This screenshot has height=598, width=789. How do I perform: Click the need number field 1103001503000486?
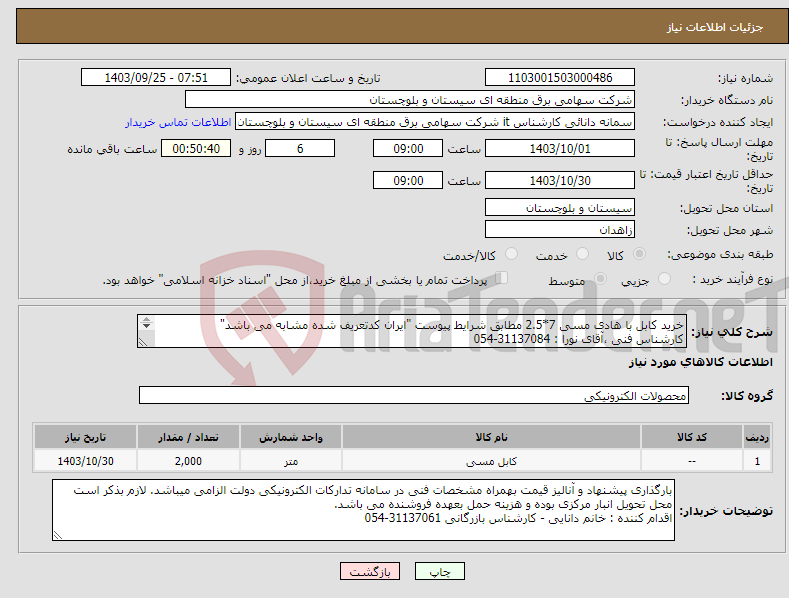tap(560, 78)
